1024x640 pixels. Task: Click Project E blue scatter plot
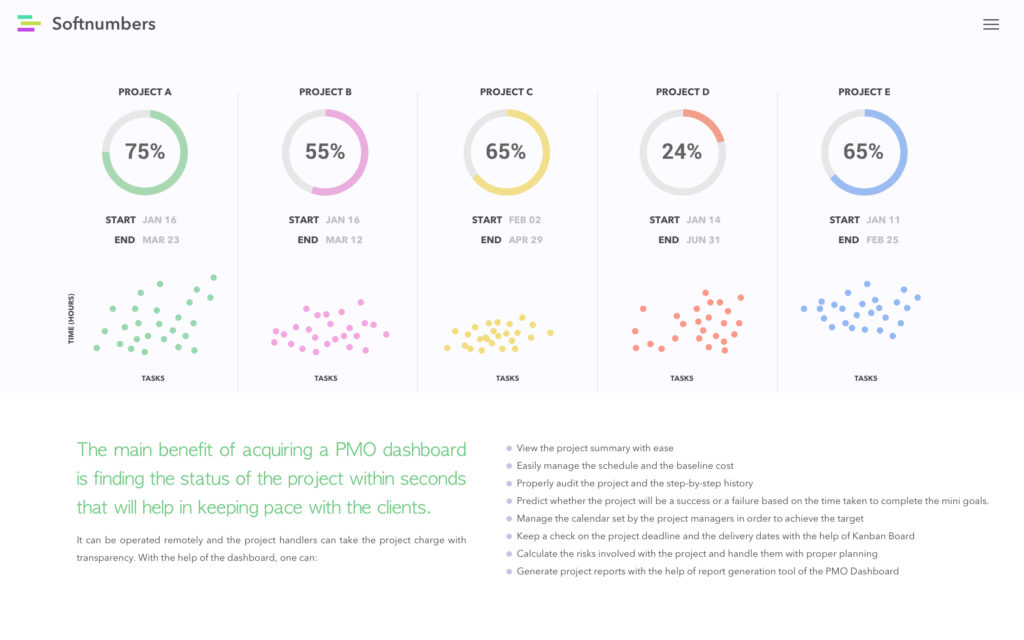tap(862, 308)
